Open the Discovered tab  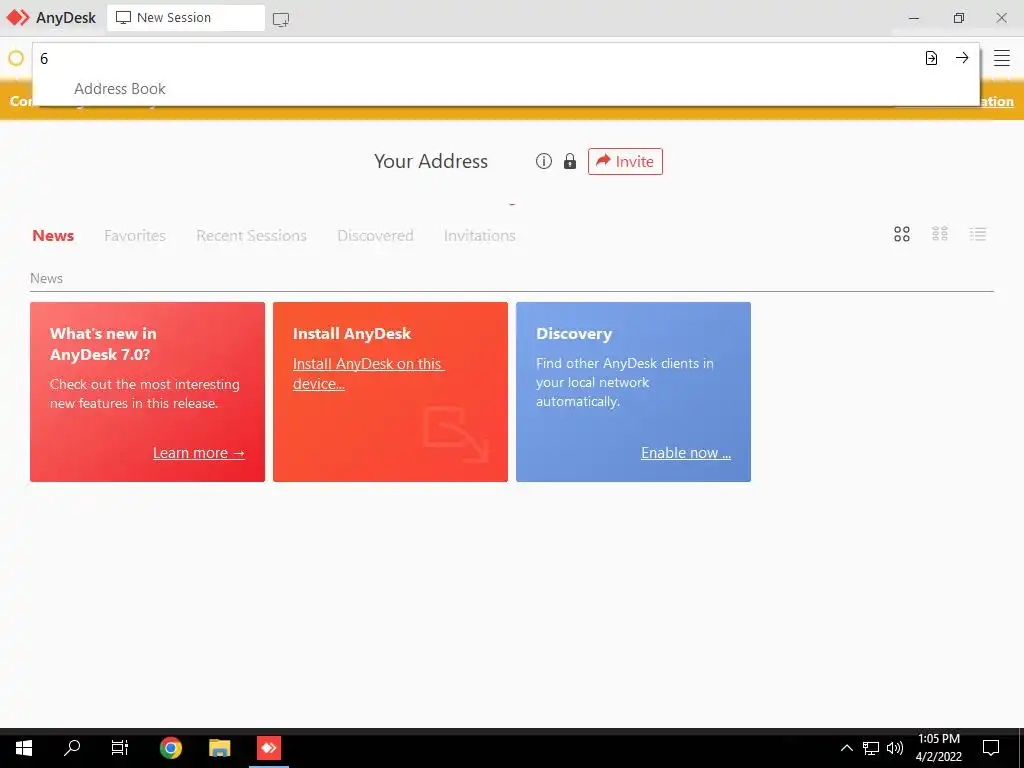(x=376, y=235)
